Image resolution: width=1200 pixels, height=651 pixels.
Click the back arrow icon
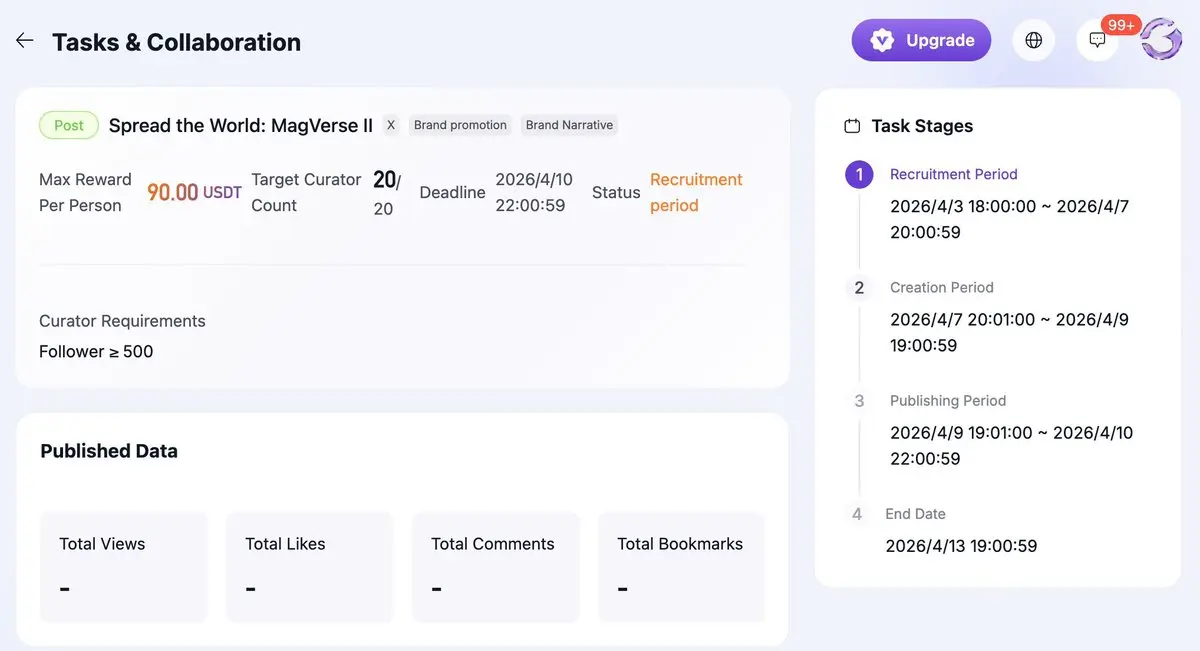click(x=25, y=41)
